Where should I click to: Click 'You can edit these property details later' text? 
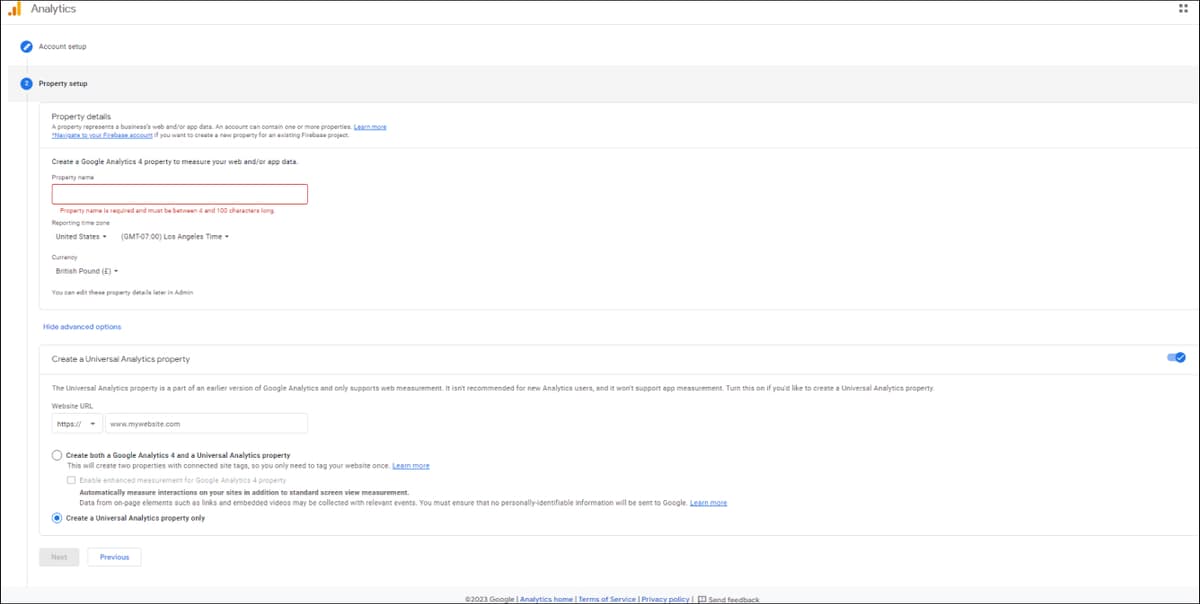pyautogui.click(x=122, y=292)
